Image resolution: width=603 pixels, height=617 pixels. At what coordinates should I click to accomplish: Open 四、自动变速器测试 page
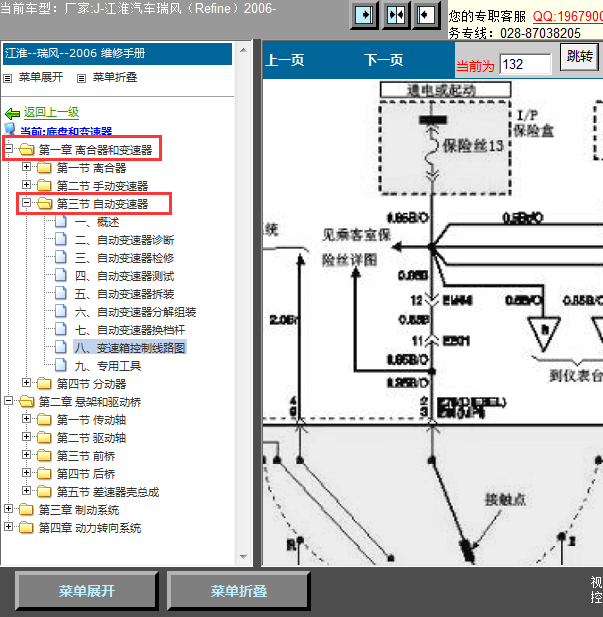pyautogui.click(x=124, y=276)
